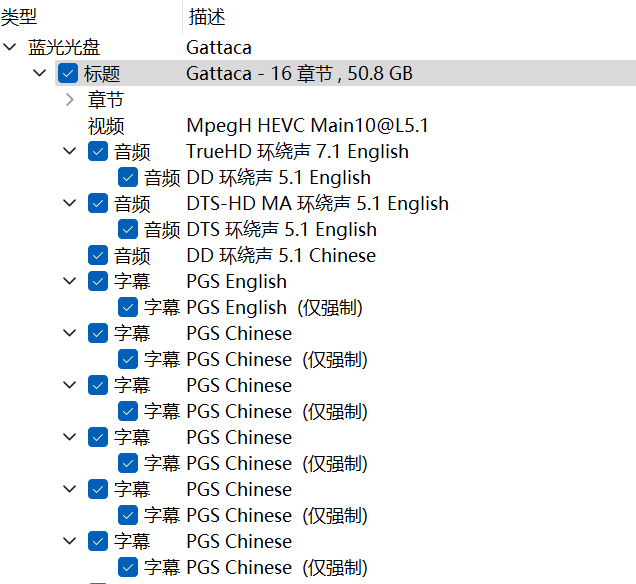Select 'MpegH HEVC Main10@L5.1' video description

(x=307, y=126)
